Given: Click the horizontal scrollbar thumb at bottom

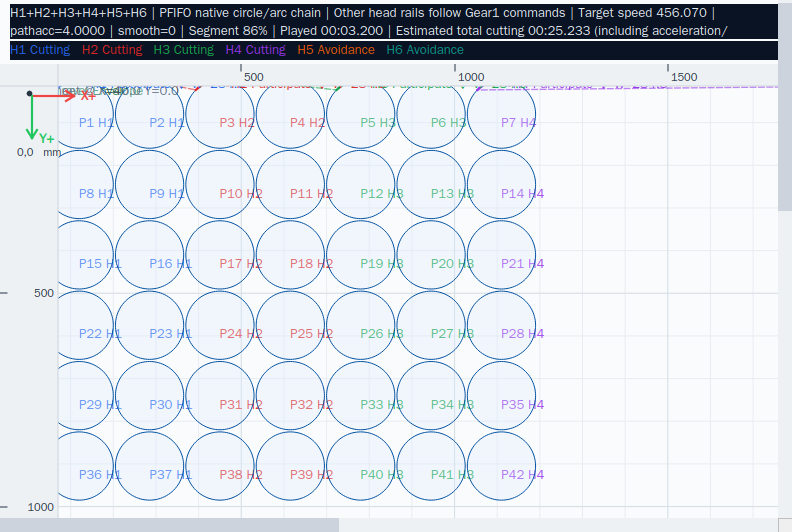Looking at the screenshot, I should pyautogui.click(x=169, y=525).
